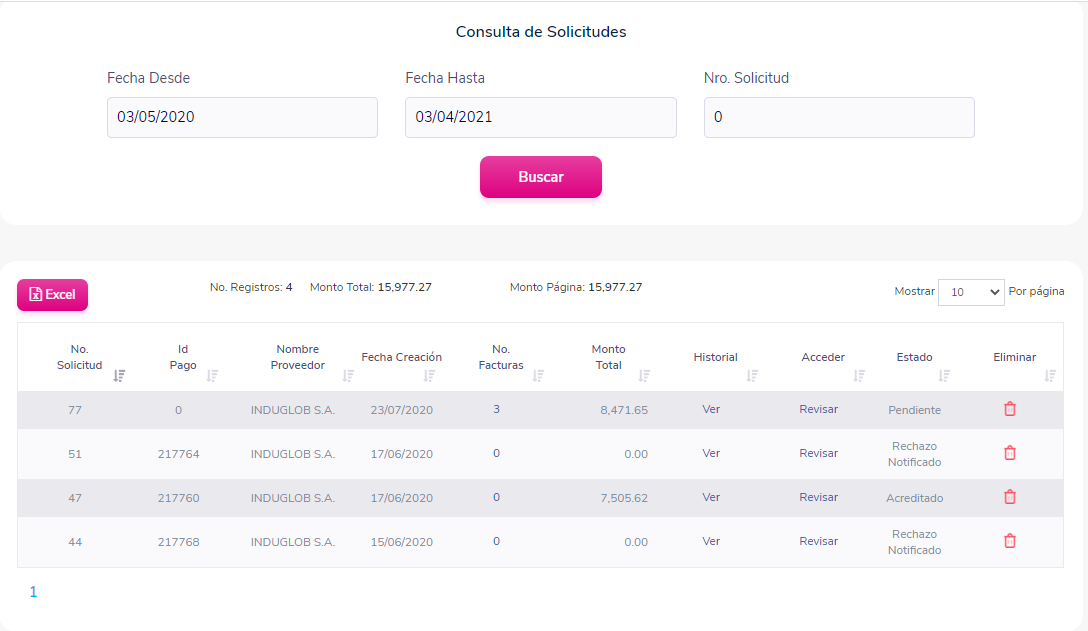Screen dimensions: 1088x631
Task: Export results with the Excel button
Action: coord(53,294)
